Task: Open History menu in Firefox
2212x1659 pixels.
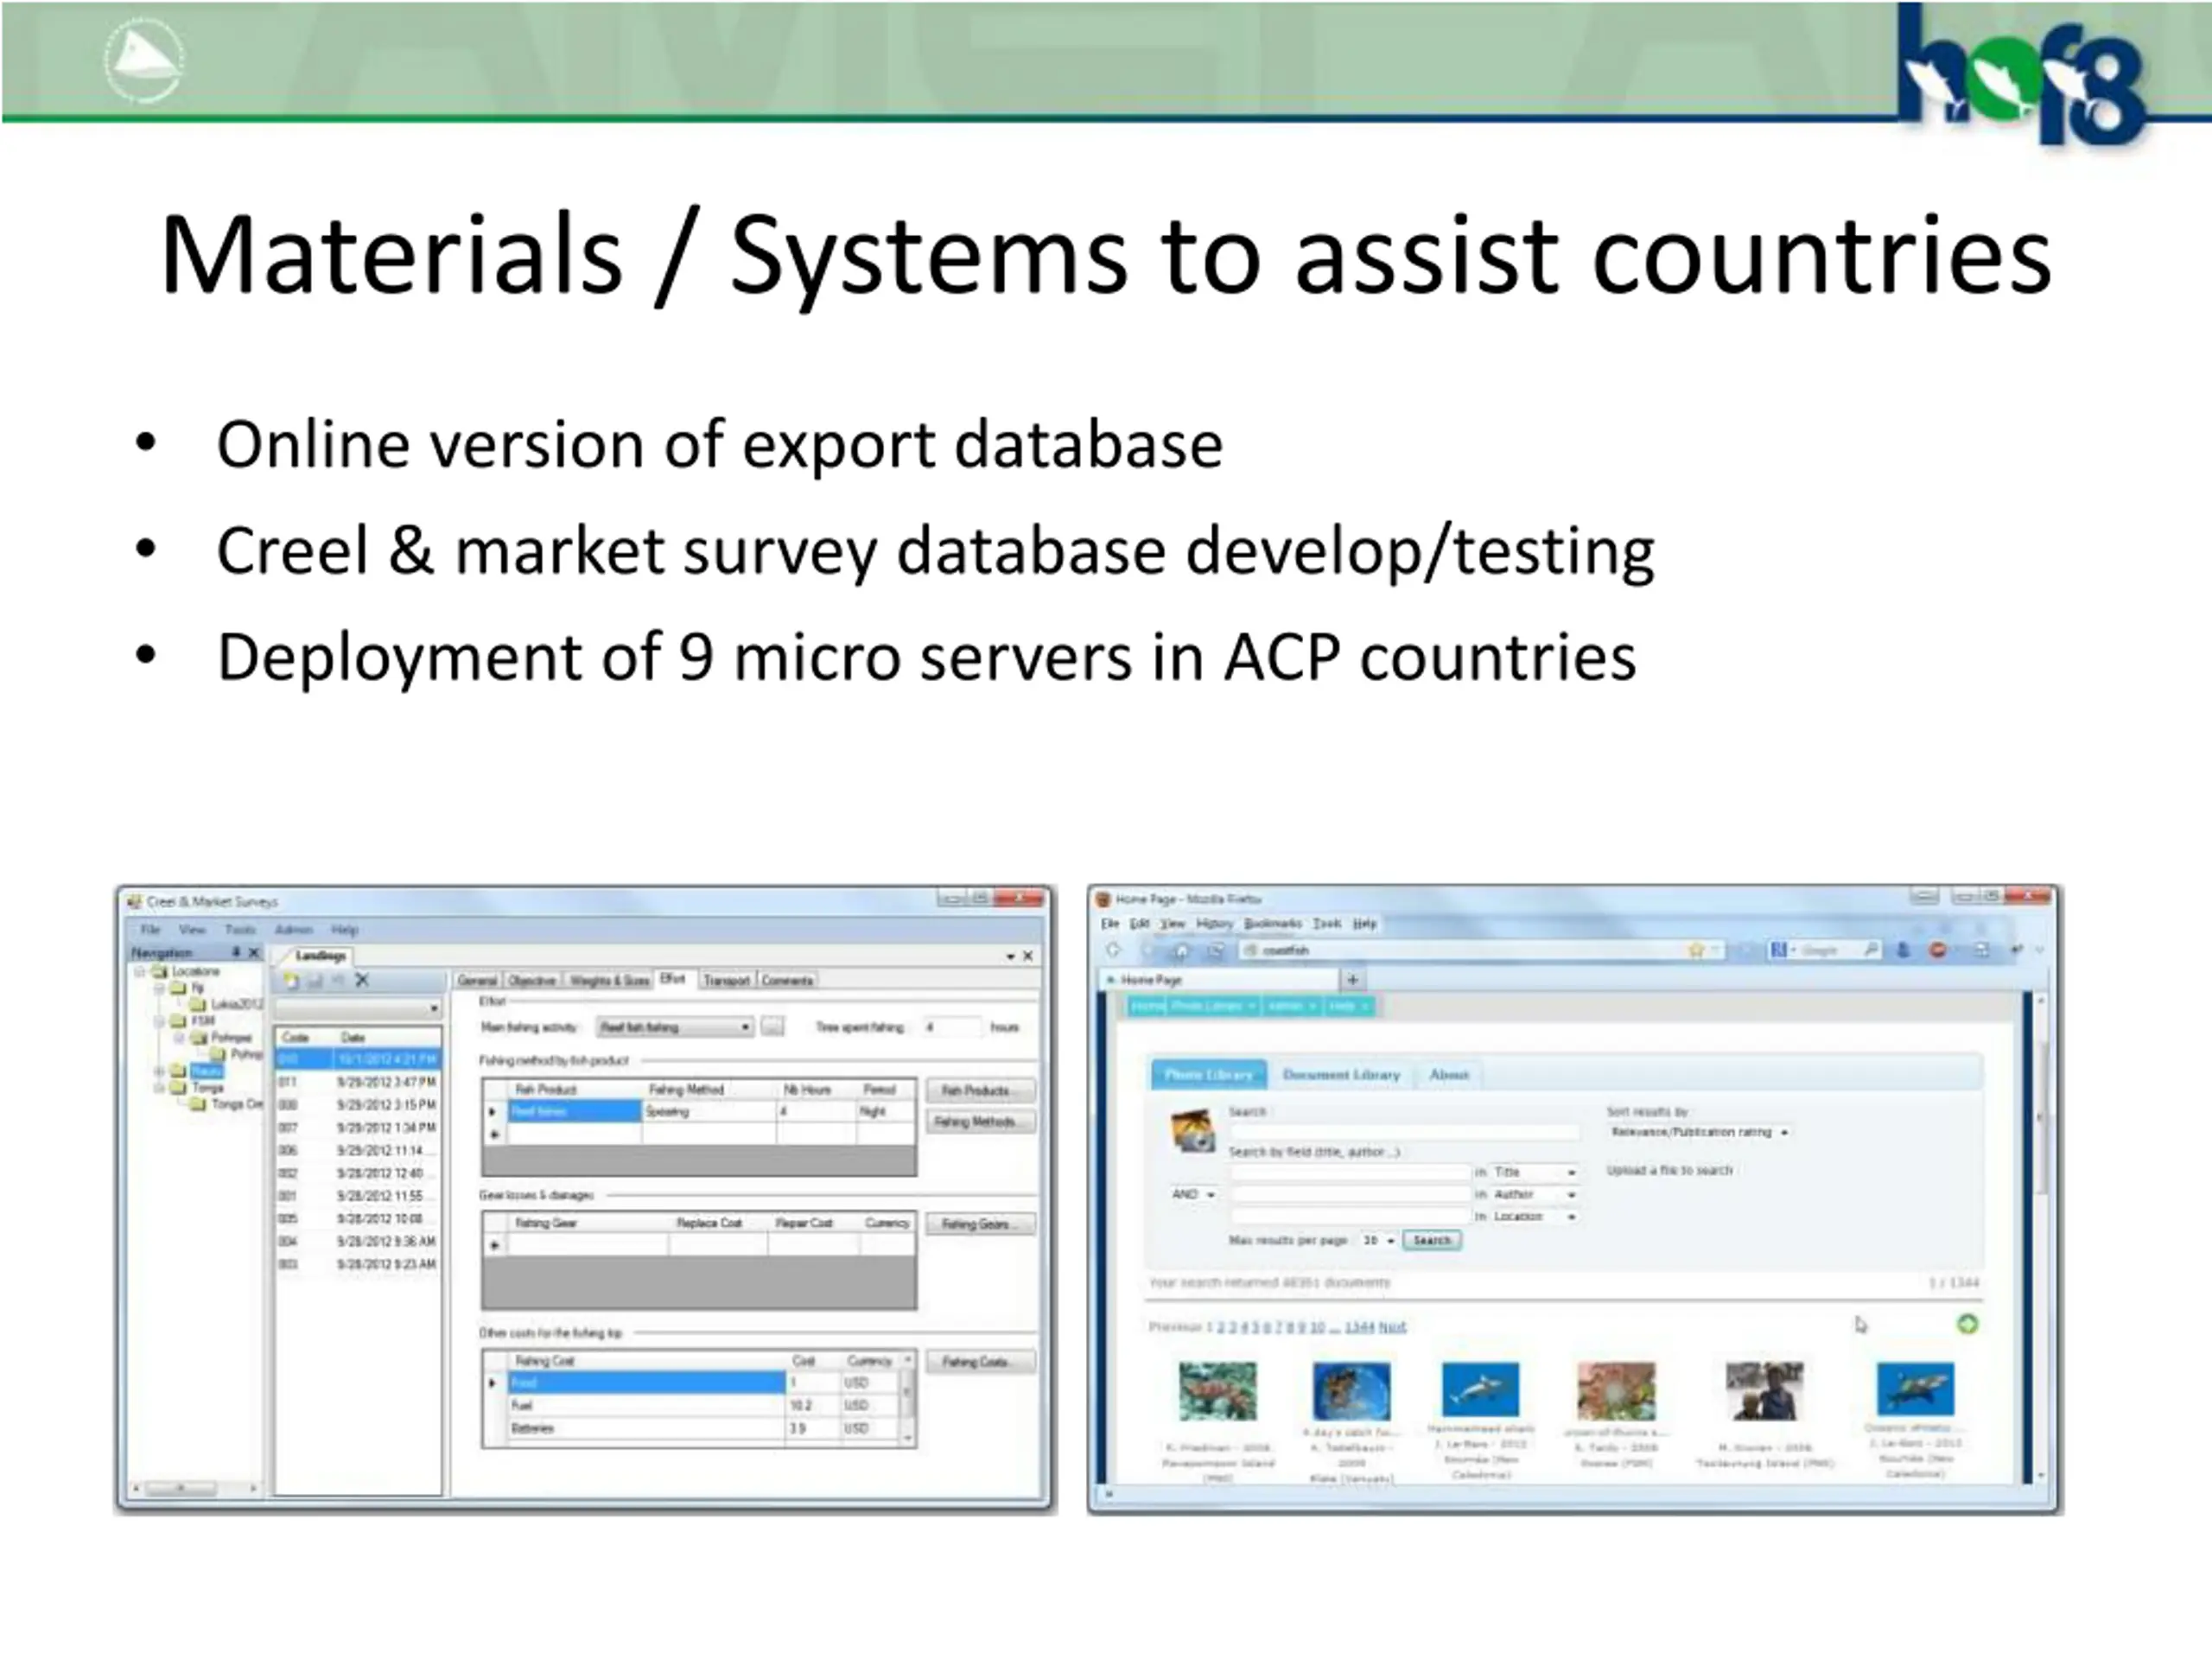Action: click(x=1214, y=924)
